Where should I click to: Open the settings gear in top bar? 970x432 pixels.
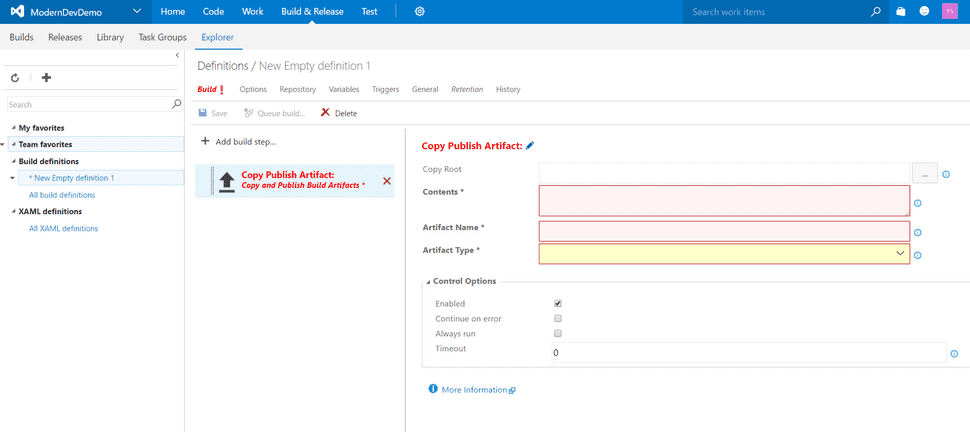pos(419,12)
